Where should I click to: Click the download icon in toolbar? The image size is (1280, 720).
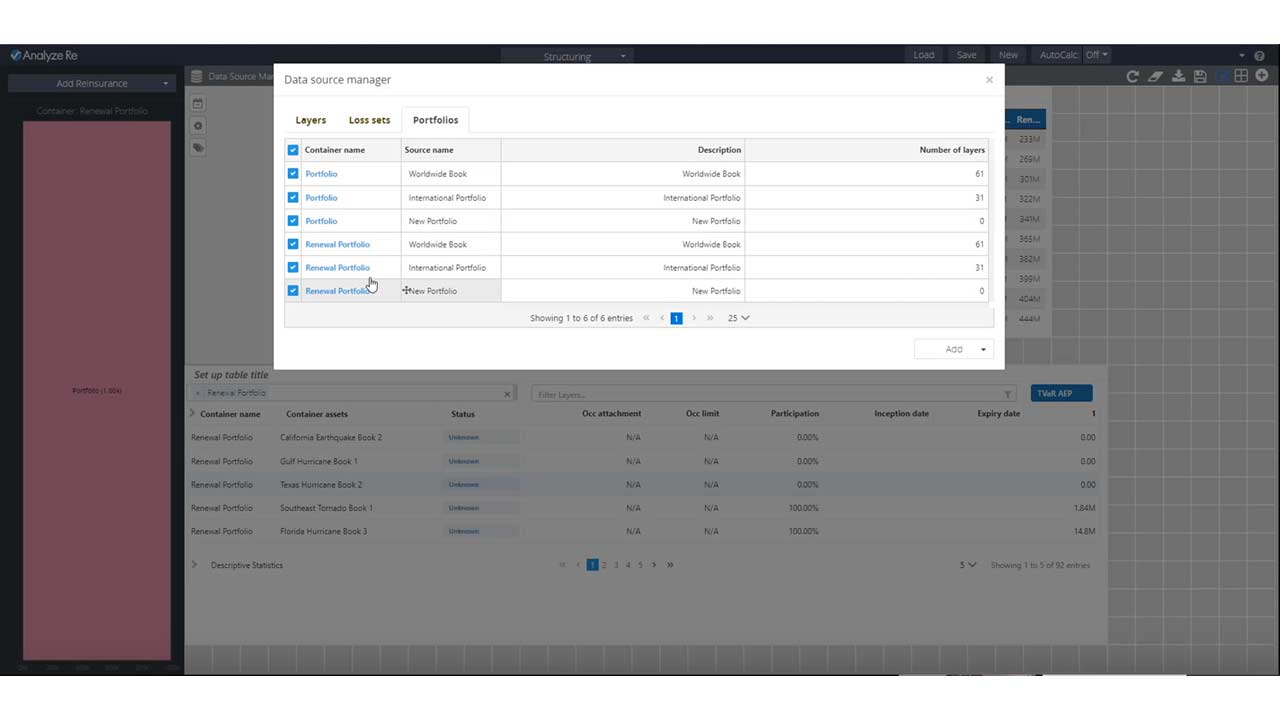1178,77
